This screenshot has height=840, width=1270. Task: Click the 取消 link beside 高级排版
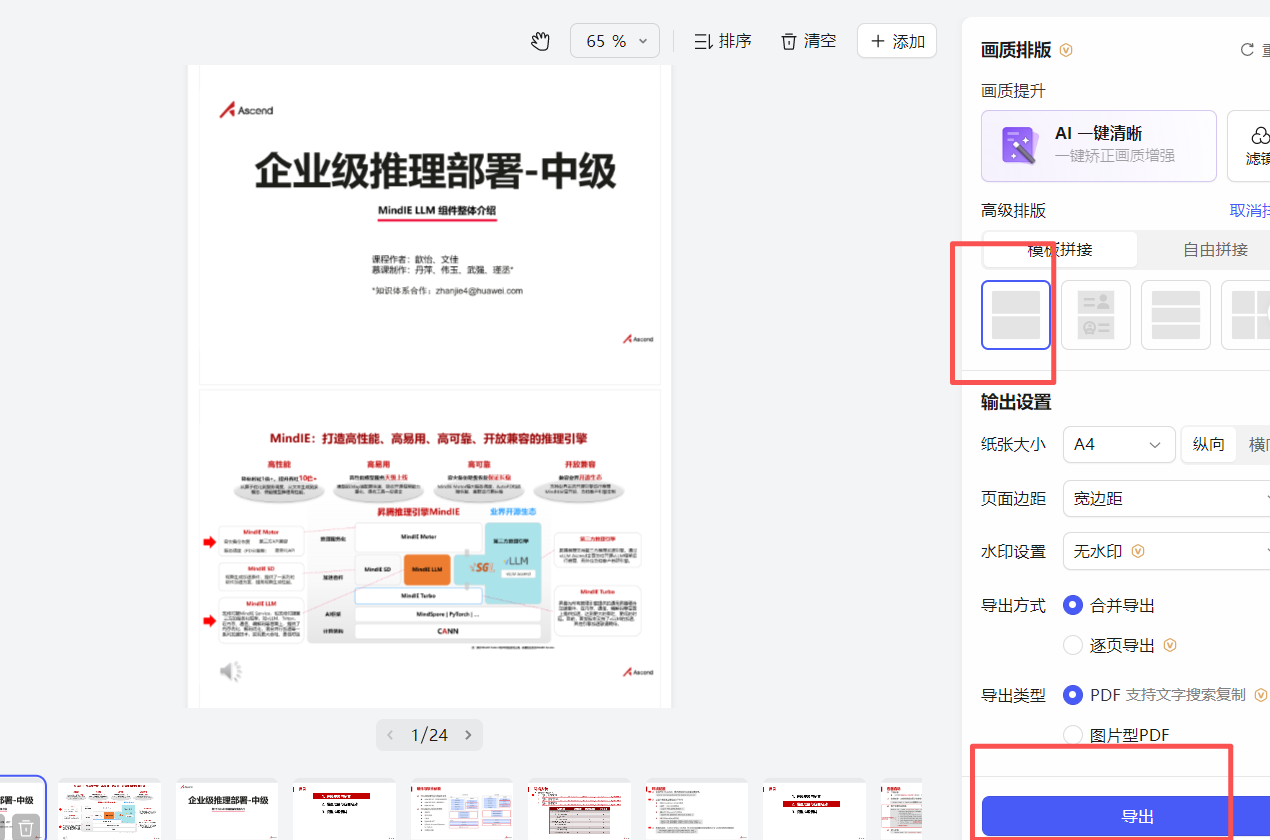tap(1249, 210)
